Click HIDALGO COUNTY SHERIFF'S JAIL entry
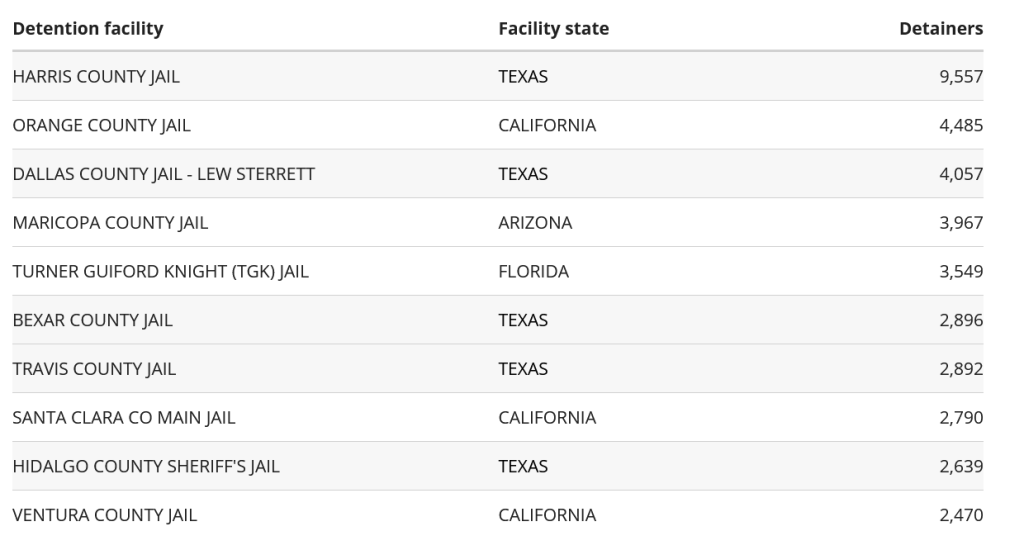This screenshot has width=1024, height=550. [x=146, y=467]
